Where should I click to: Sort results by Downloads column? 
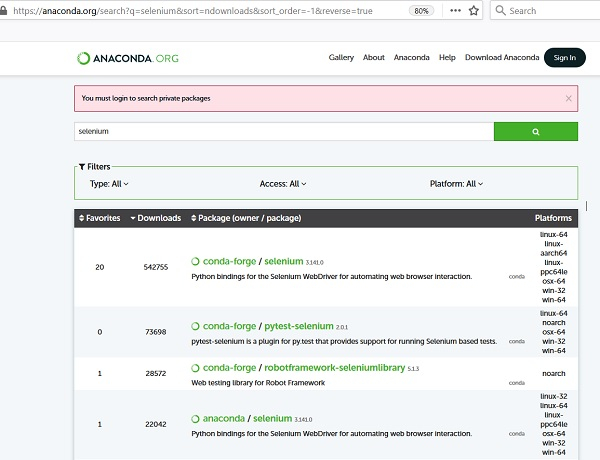click(156, 218)
